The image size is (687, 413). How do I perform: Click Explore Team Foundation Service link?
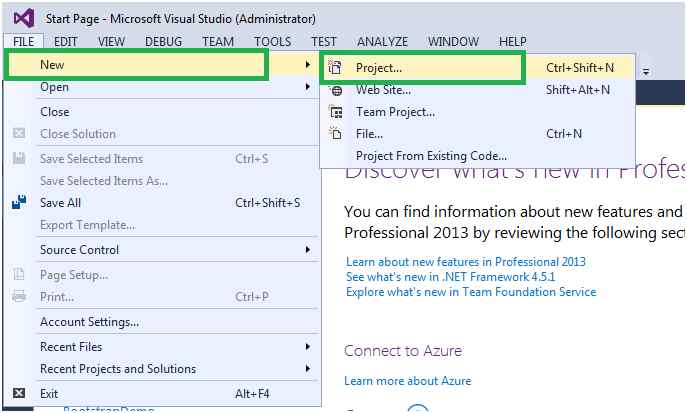[x=470, y=292]
